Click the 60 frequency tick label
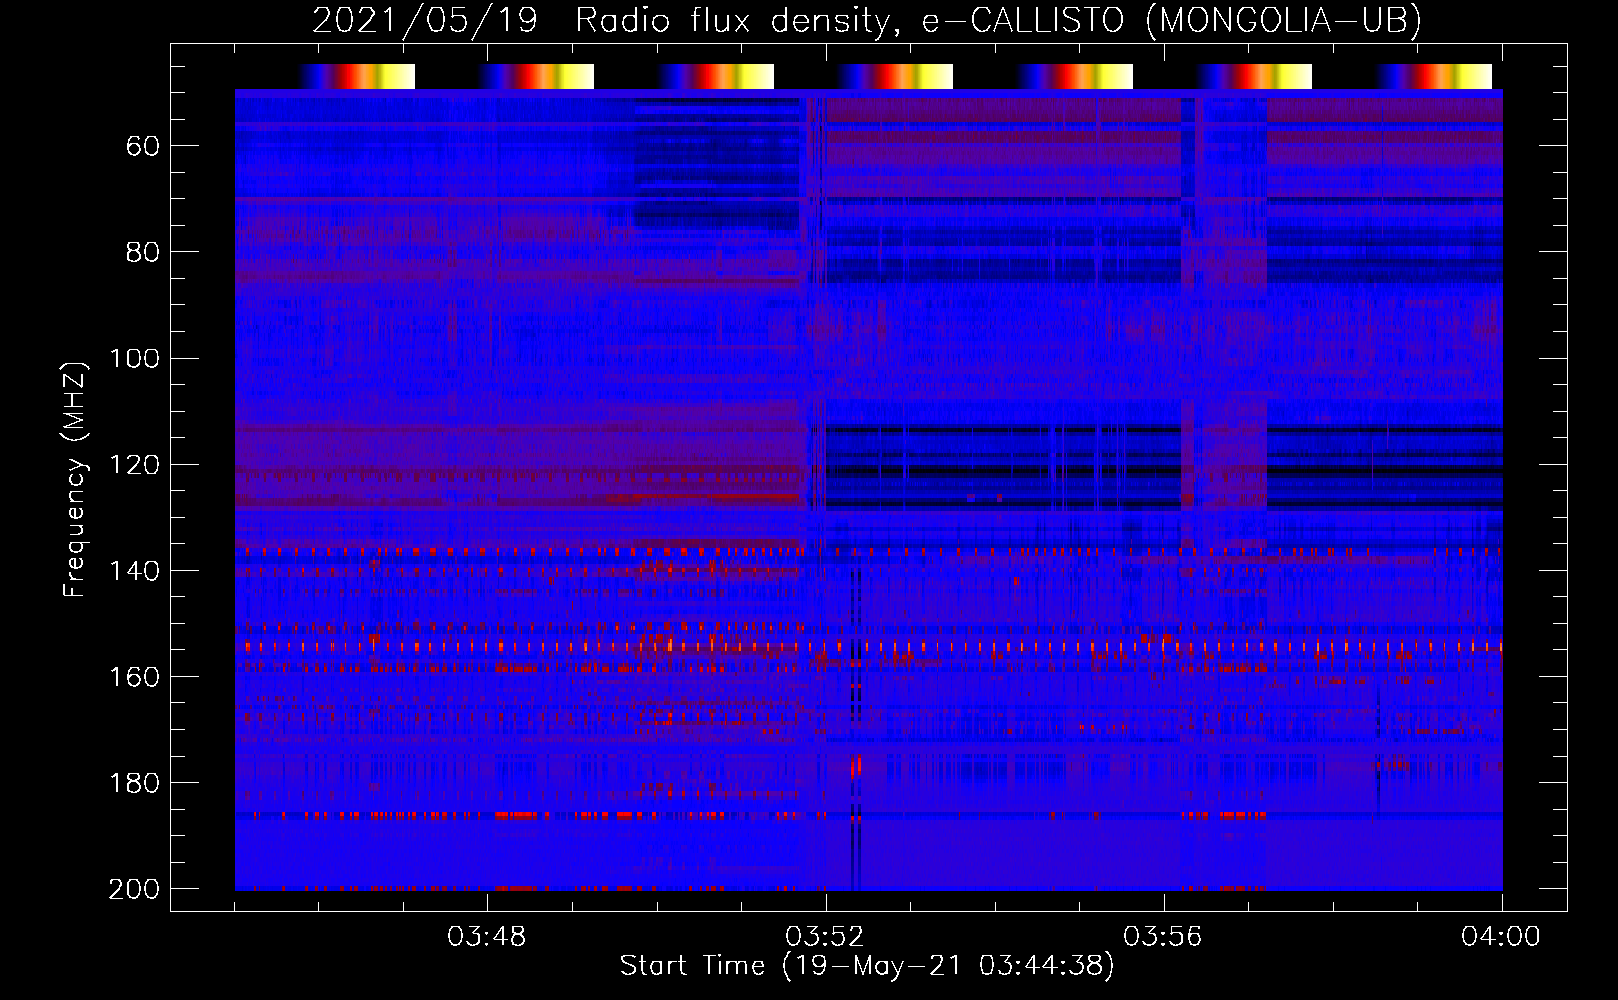1618x1000 pixels. [x=143, y=146]
